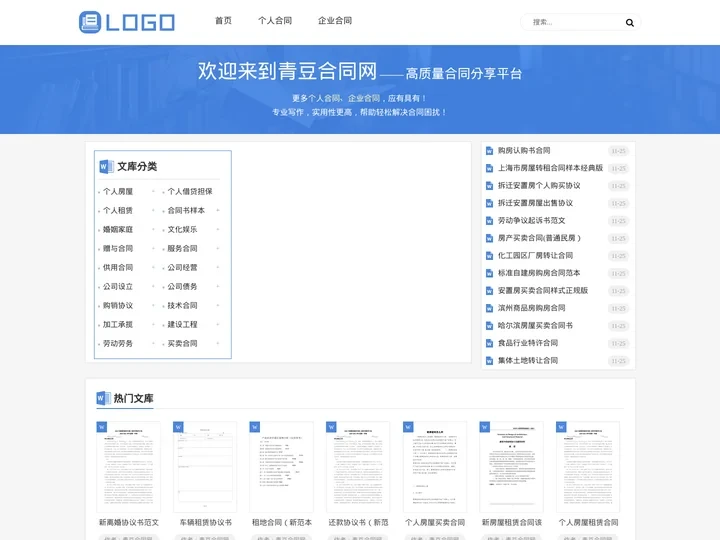Click doc icon next to 化工园区厂房转让合同

tap(489, 256)
